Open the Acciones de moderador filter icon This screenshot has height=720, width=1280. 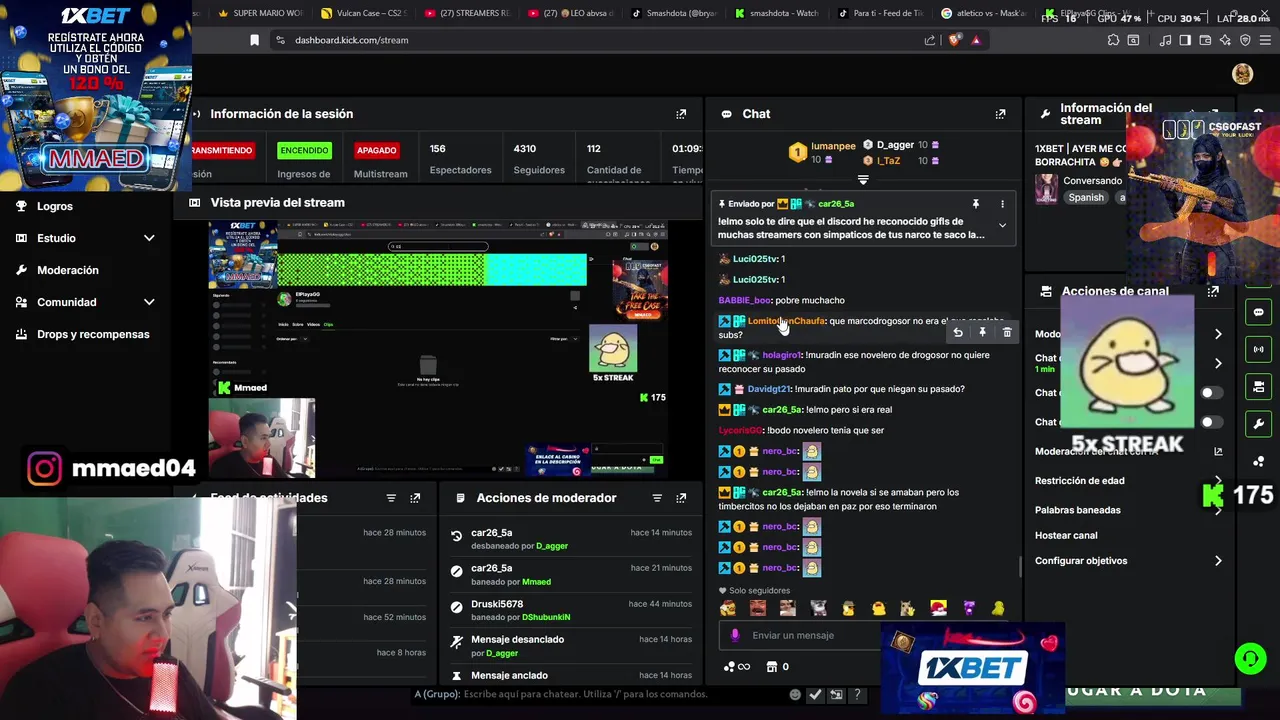pyautogui.click(x=657, y=498)
